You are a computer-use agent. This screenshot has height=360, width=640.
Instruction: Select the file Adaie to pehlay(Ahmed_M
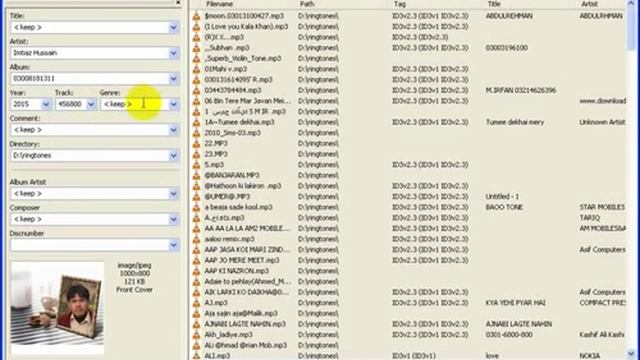(x=248, y=281)
